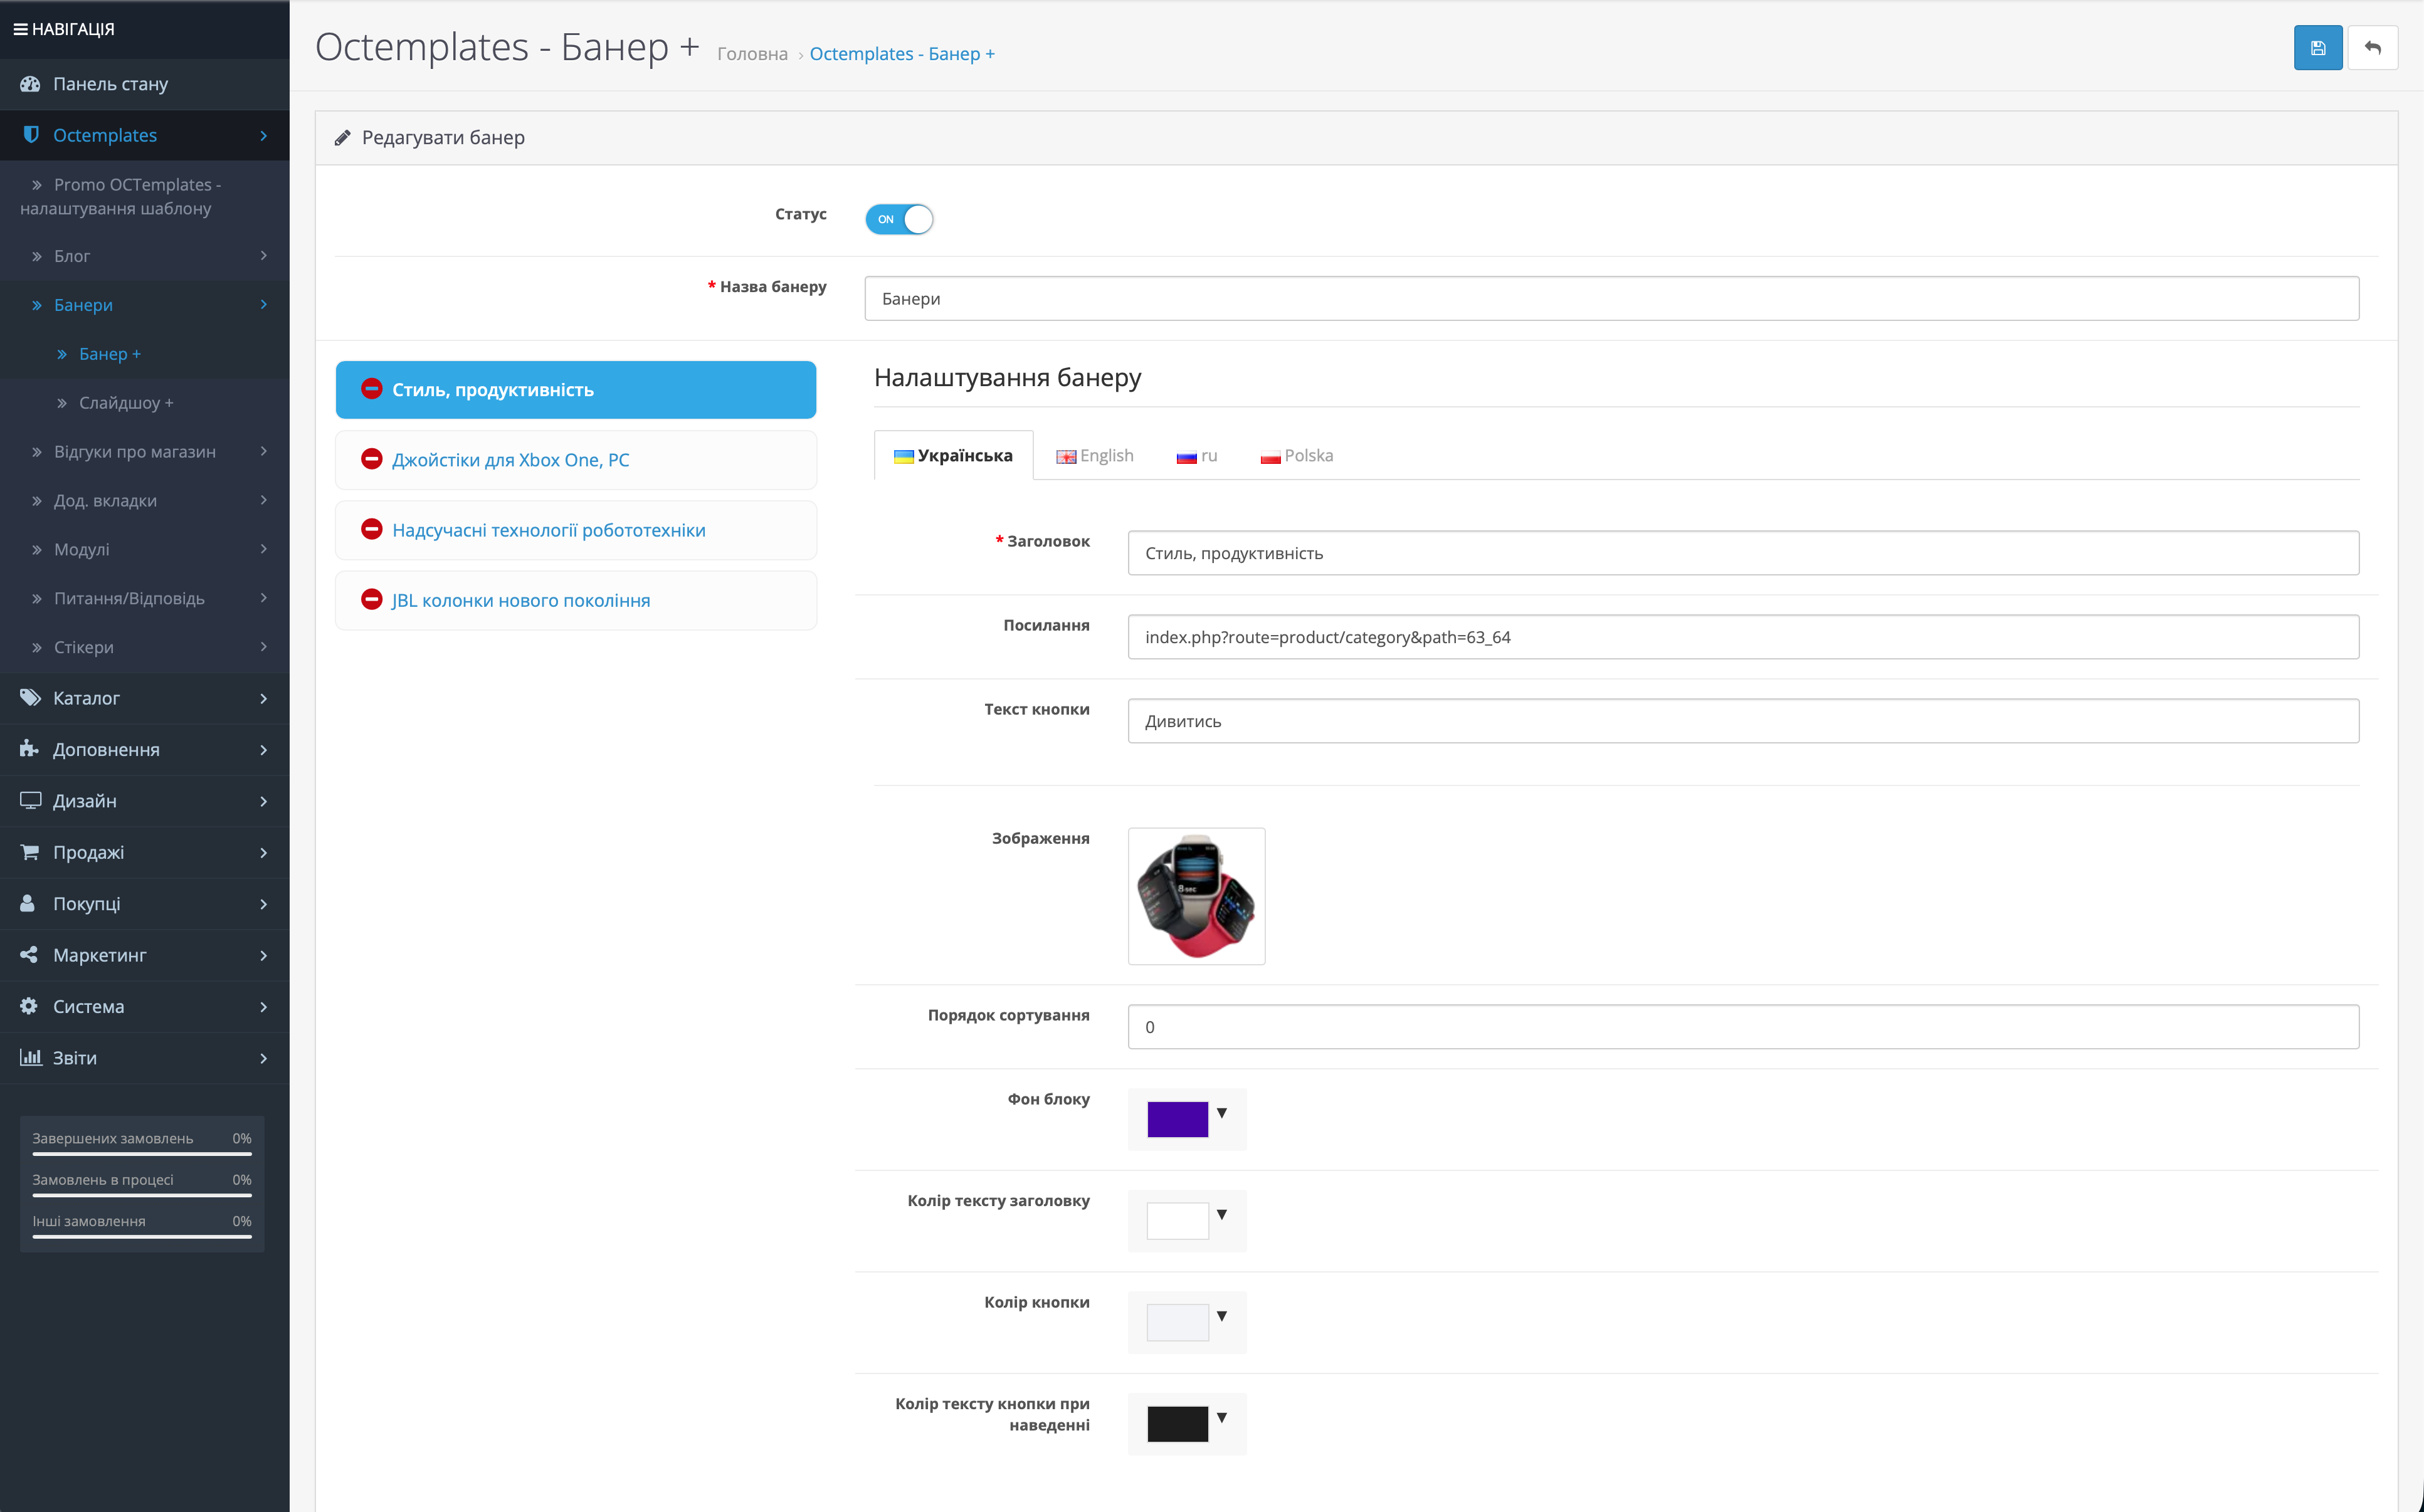Open the Слайдшоу + sidebar link
2424x1512 pixels.
coord(126,403)
